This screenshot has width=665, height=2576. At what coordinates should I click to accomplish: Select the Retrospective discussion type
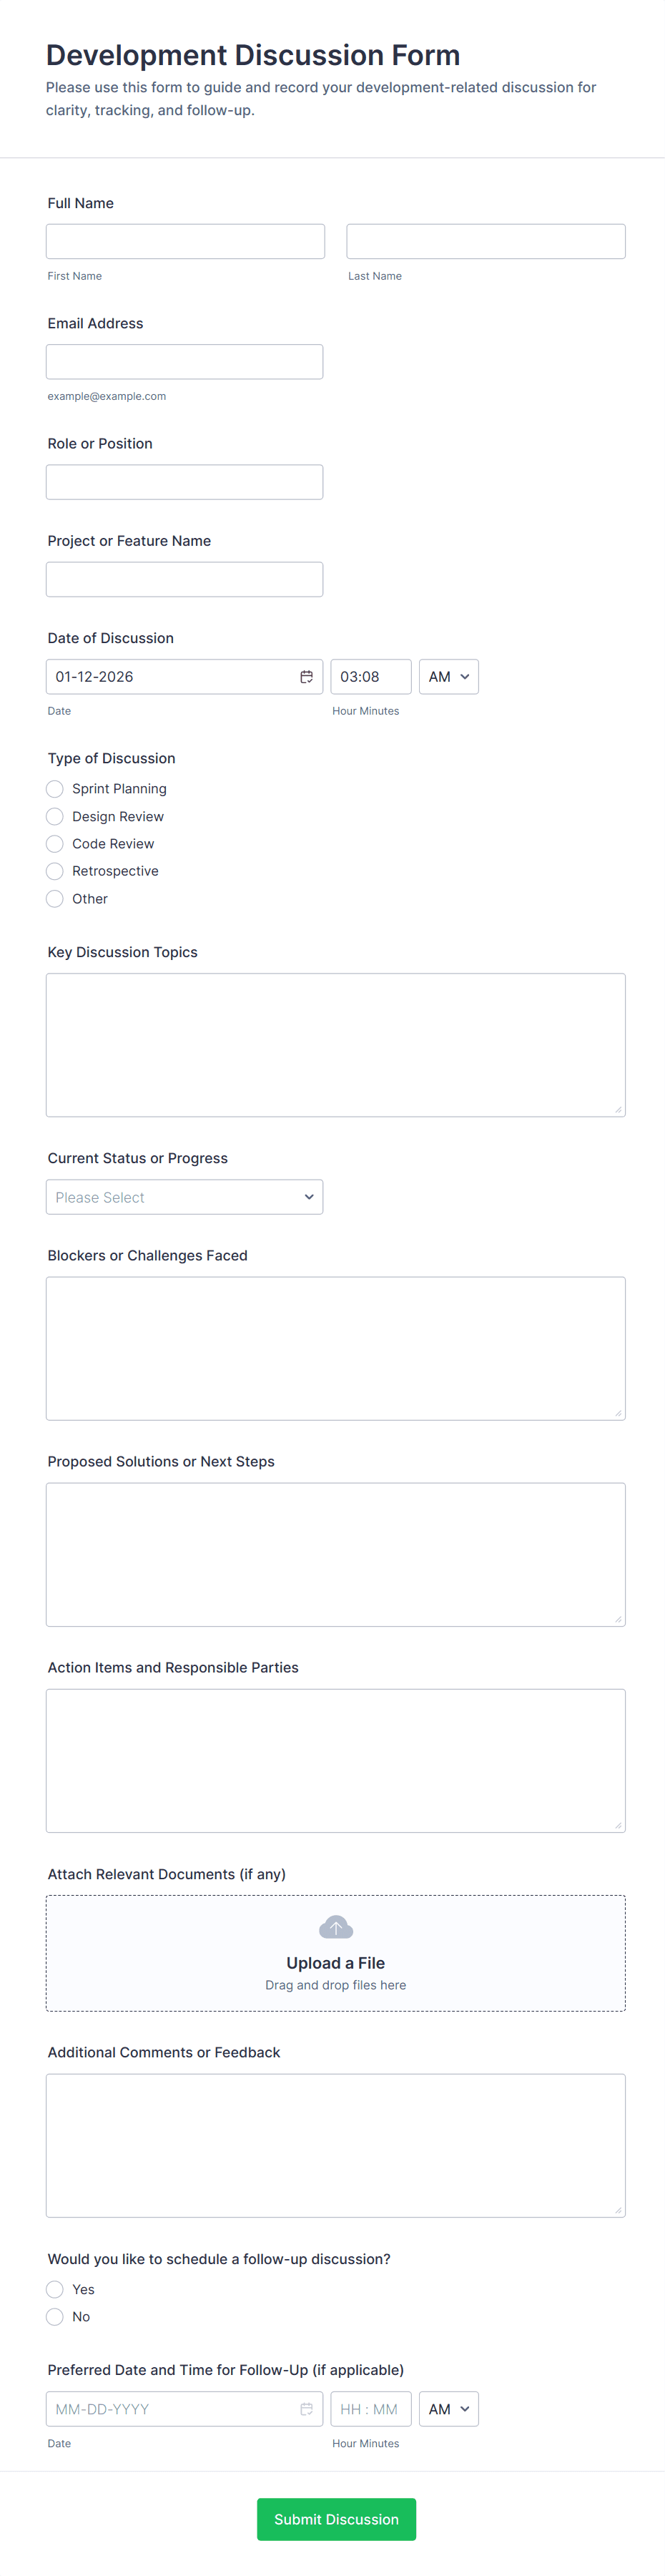click(x=55, y=871)
